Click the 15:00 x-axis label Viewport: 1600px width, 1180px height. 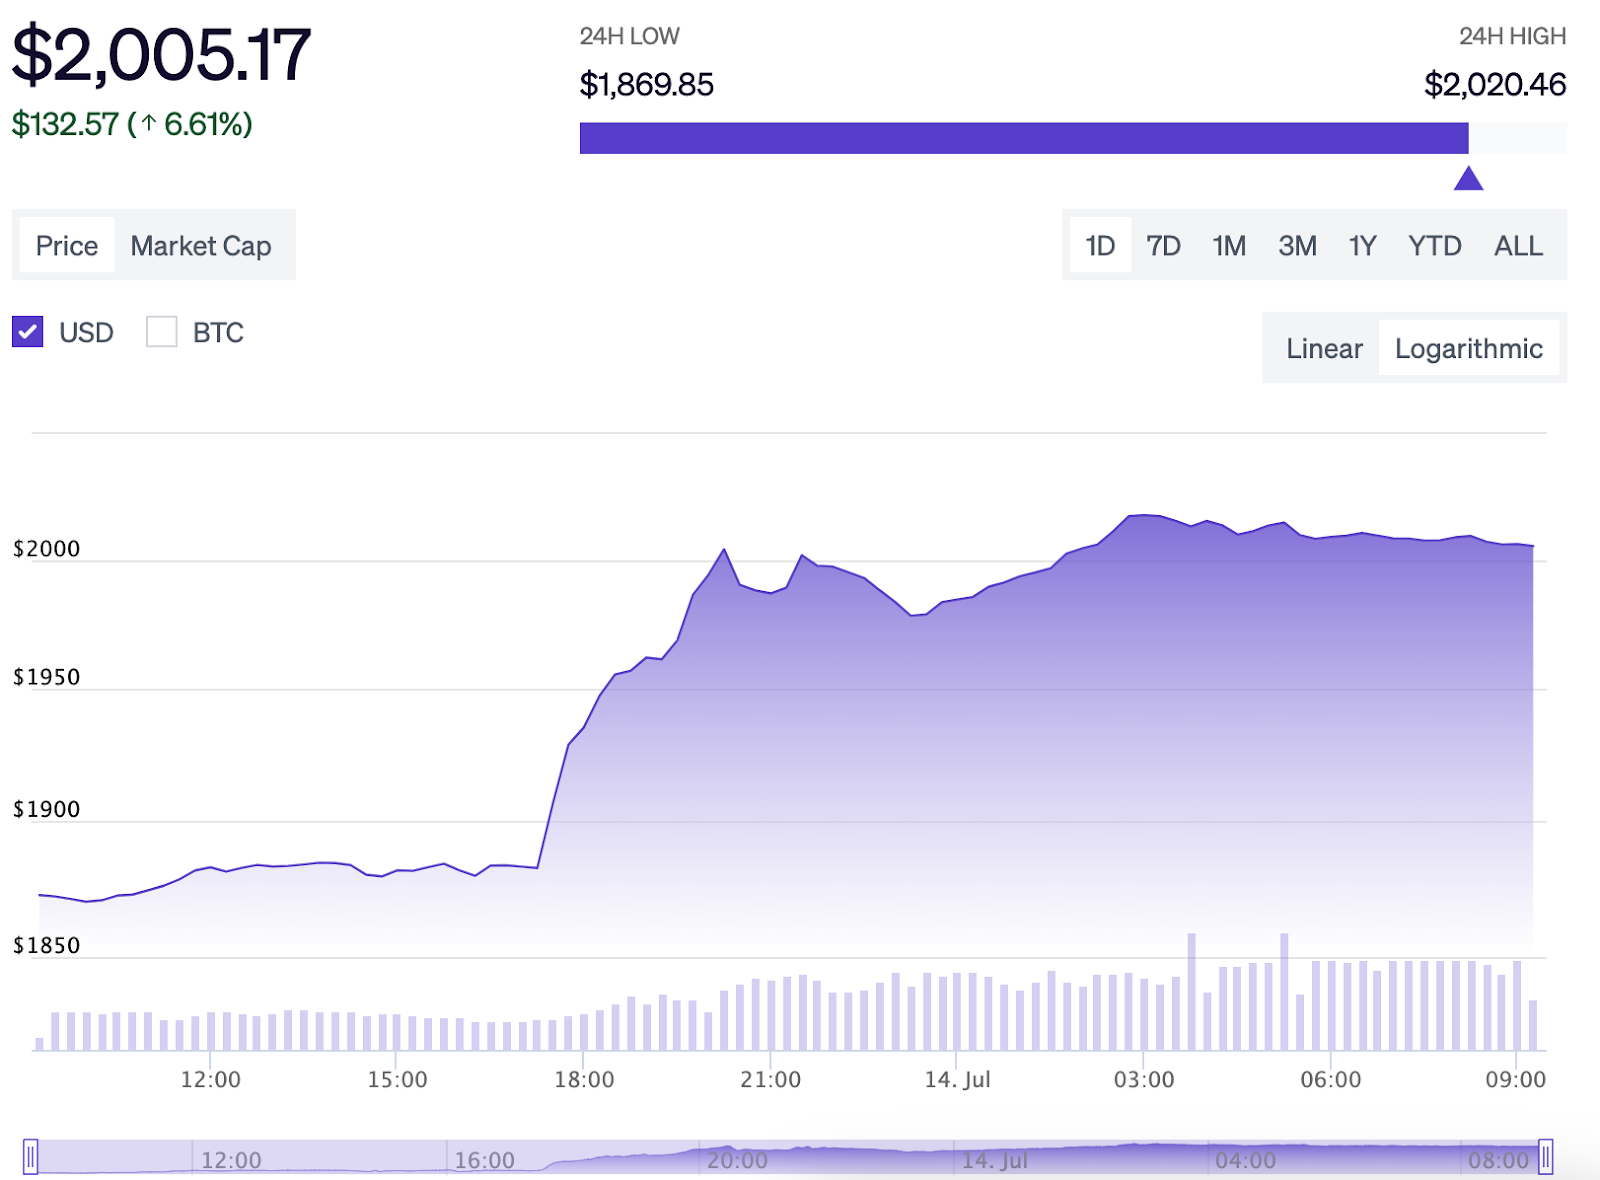coord(397,1080)
